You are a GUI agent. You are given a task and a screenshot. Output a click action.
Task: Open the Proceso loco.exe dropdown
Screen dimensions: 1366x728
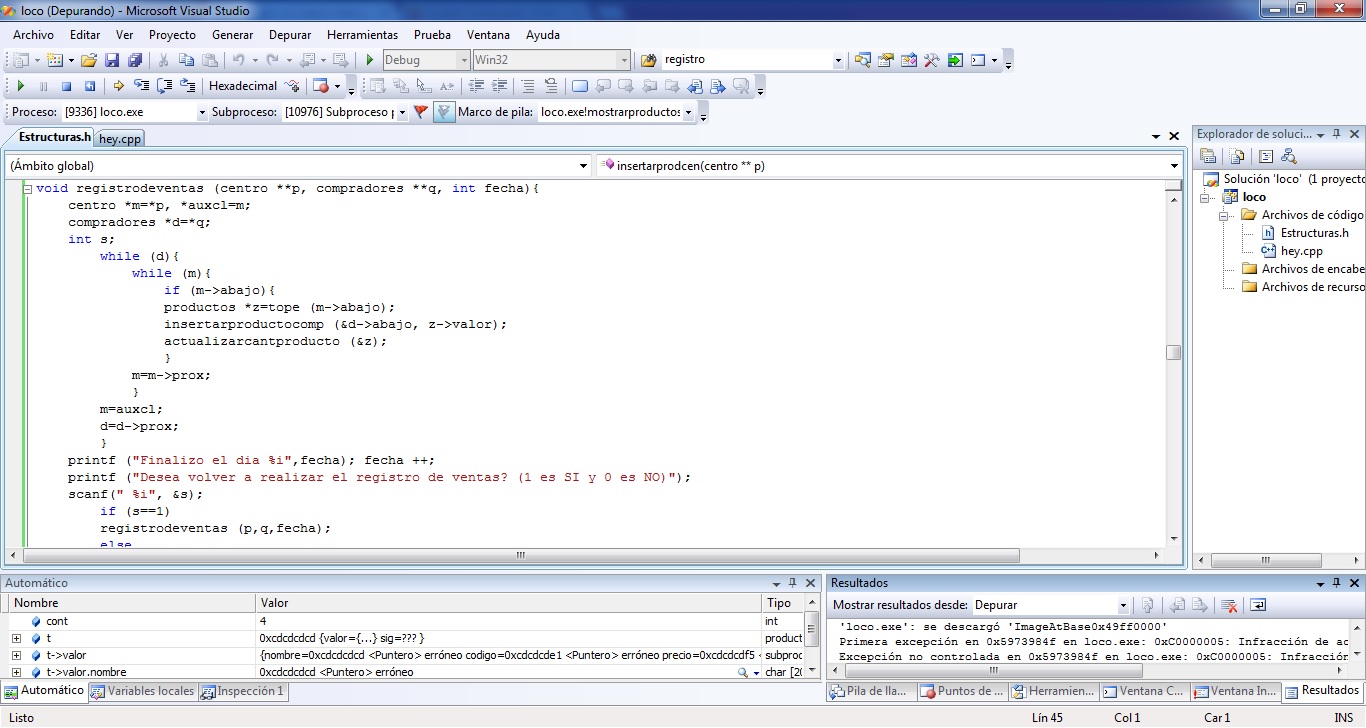click(202, 112)
